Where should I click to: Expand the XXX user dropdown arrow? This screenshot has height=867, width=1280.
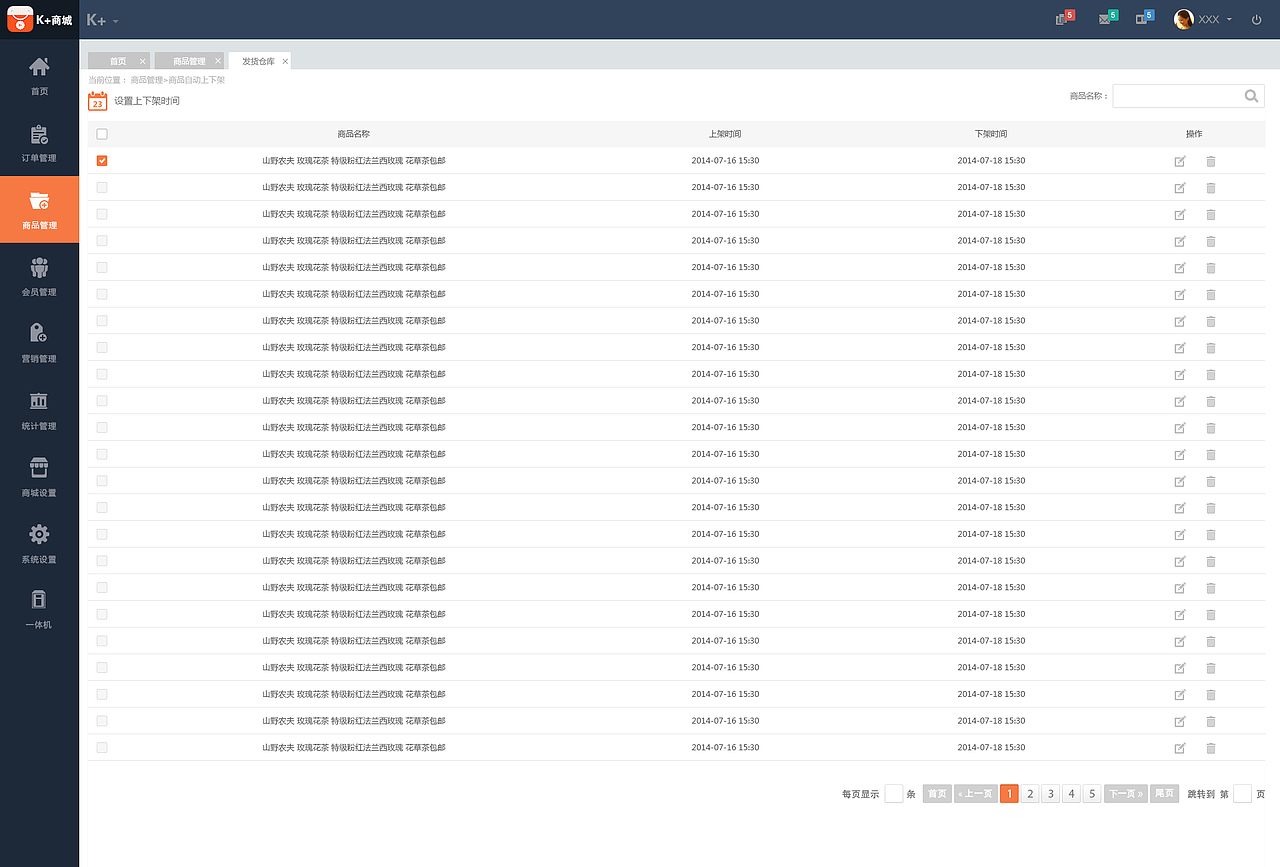tap(1229, 20)
